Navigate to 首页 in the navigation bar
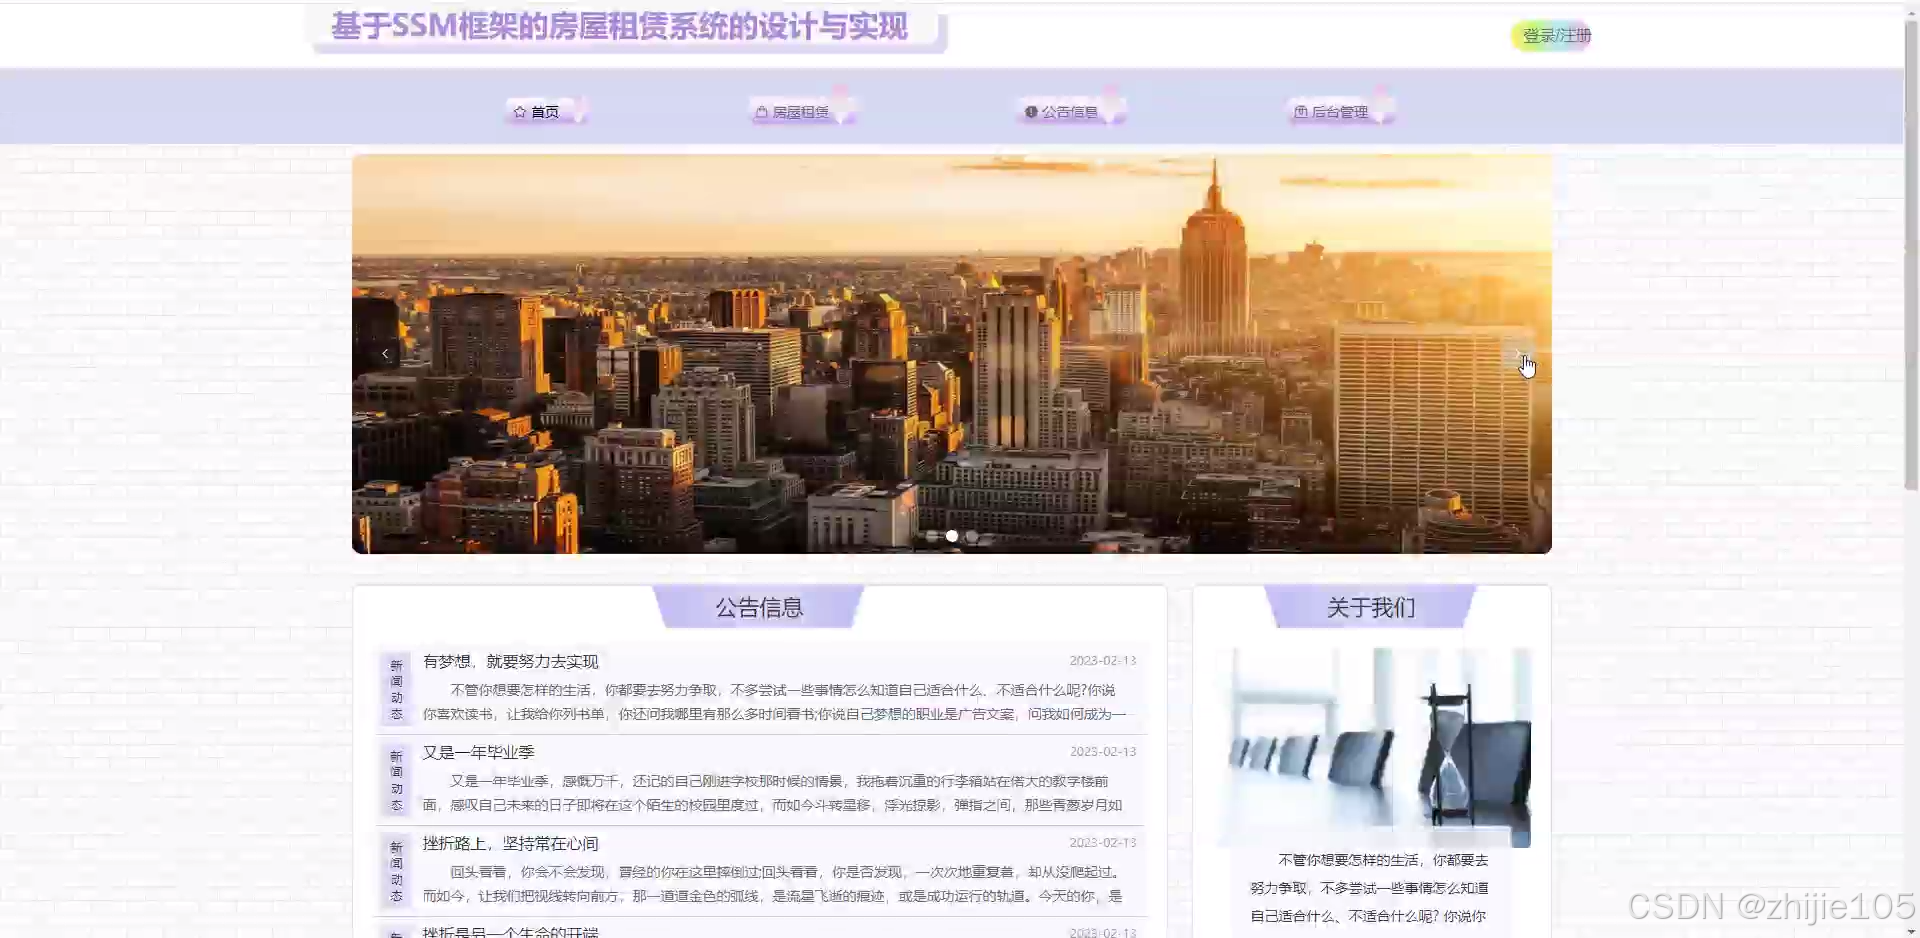1920x938 pixels. pos(545,112)
